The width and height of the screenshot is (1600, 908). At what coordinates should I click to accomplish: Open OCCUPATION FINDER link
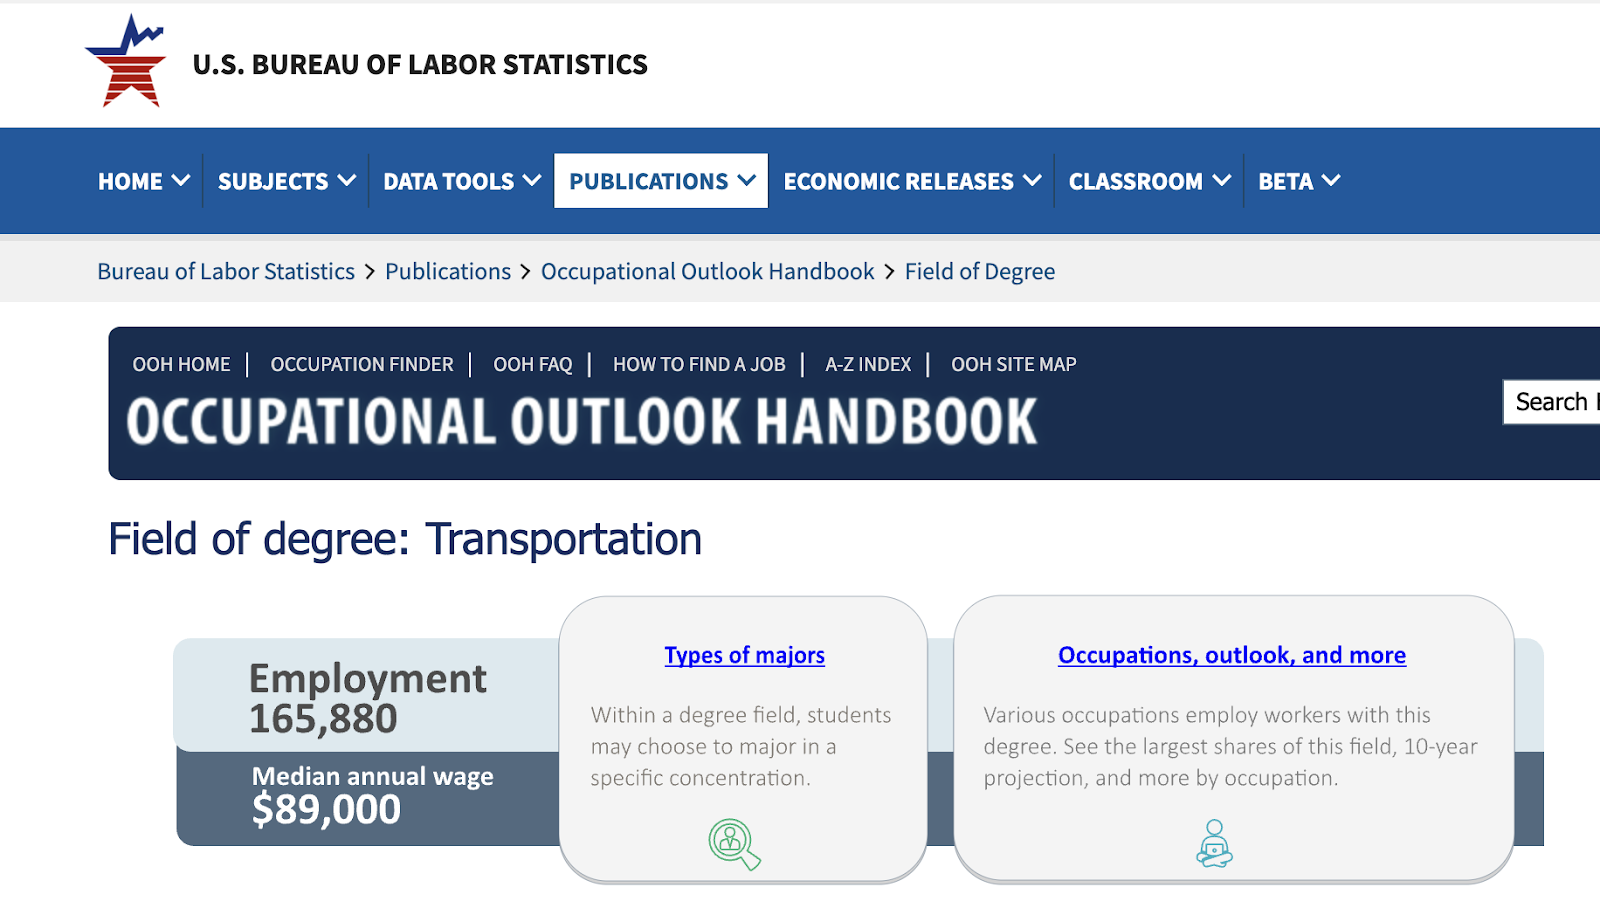coord(362,365)
